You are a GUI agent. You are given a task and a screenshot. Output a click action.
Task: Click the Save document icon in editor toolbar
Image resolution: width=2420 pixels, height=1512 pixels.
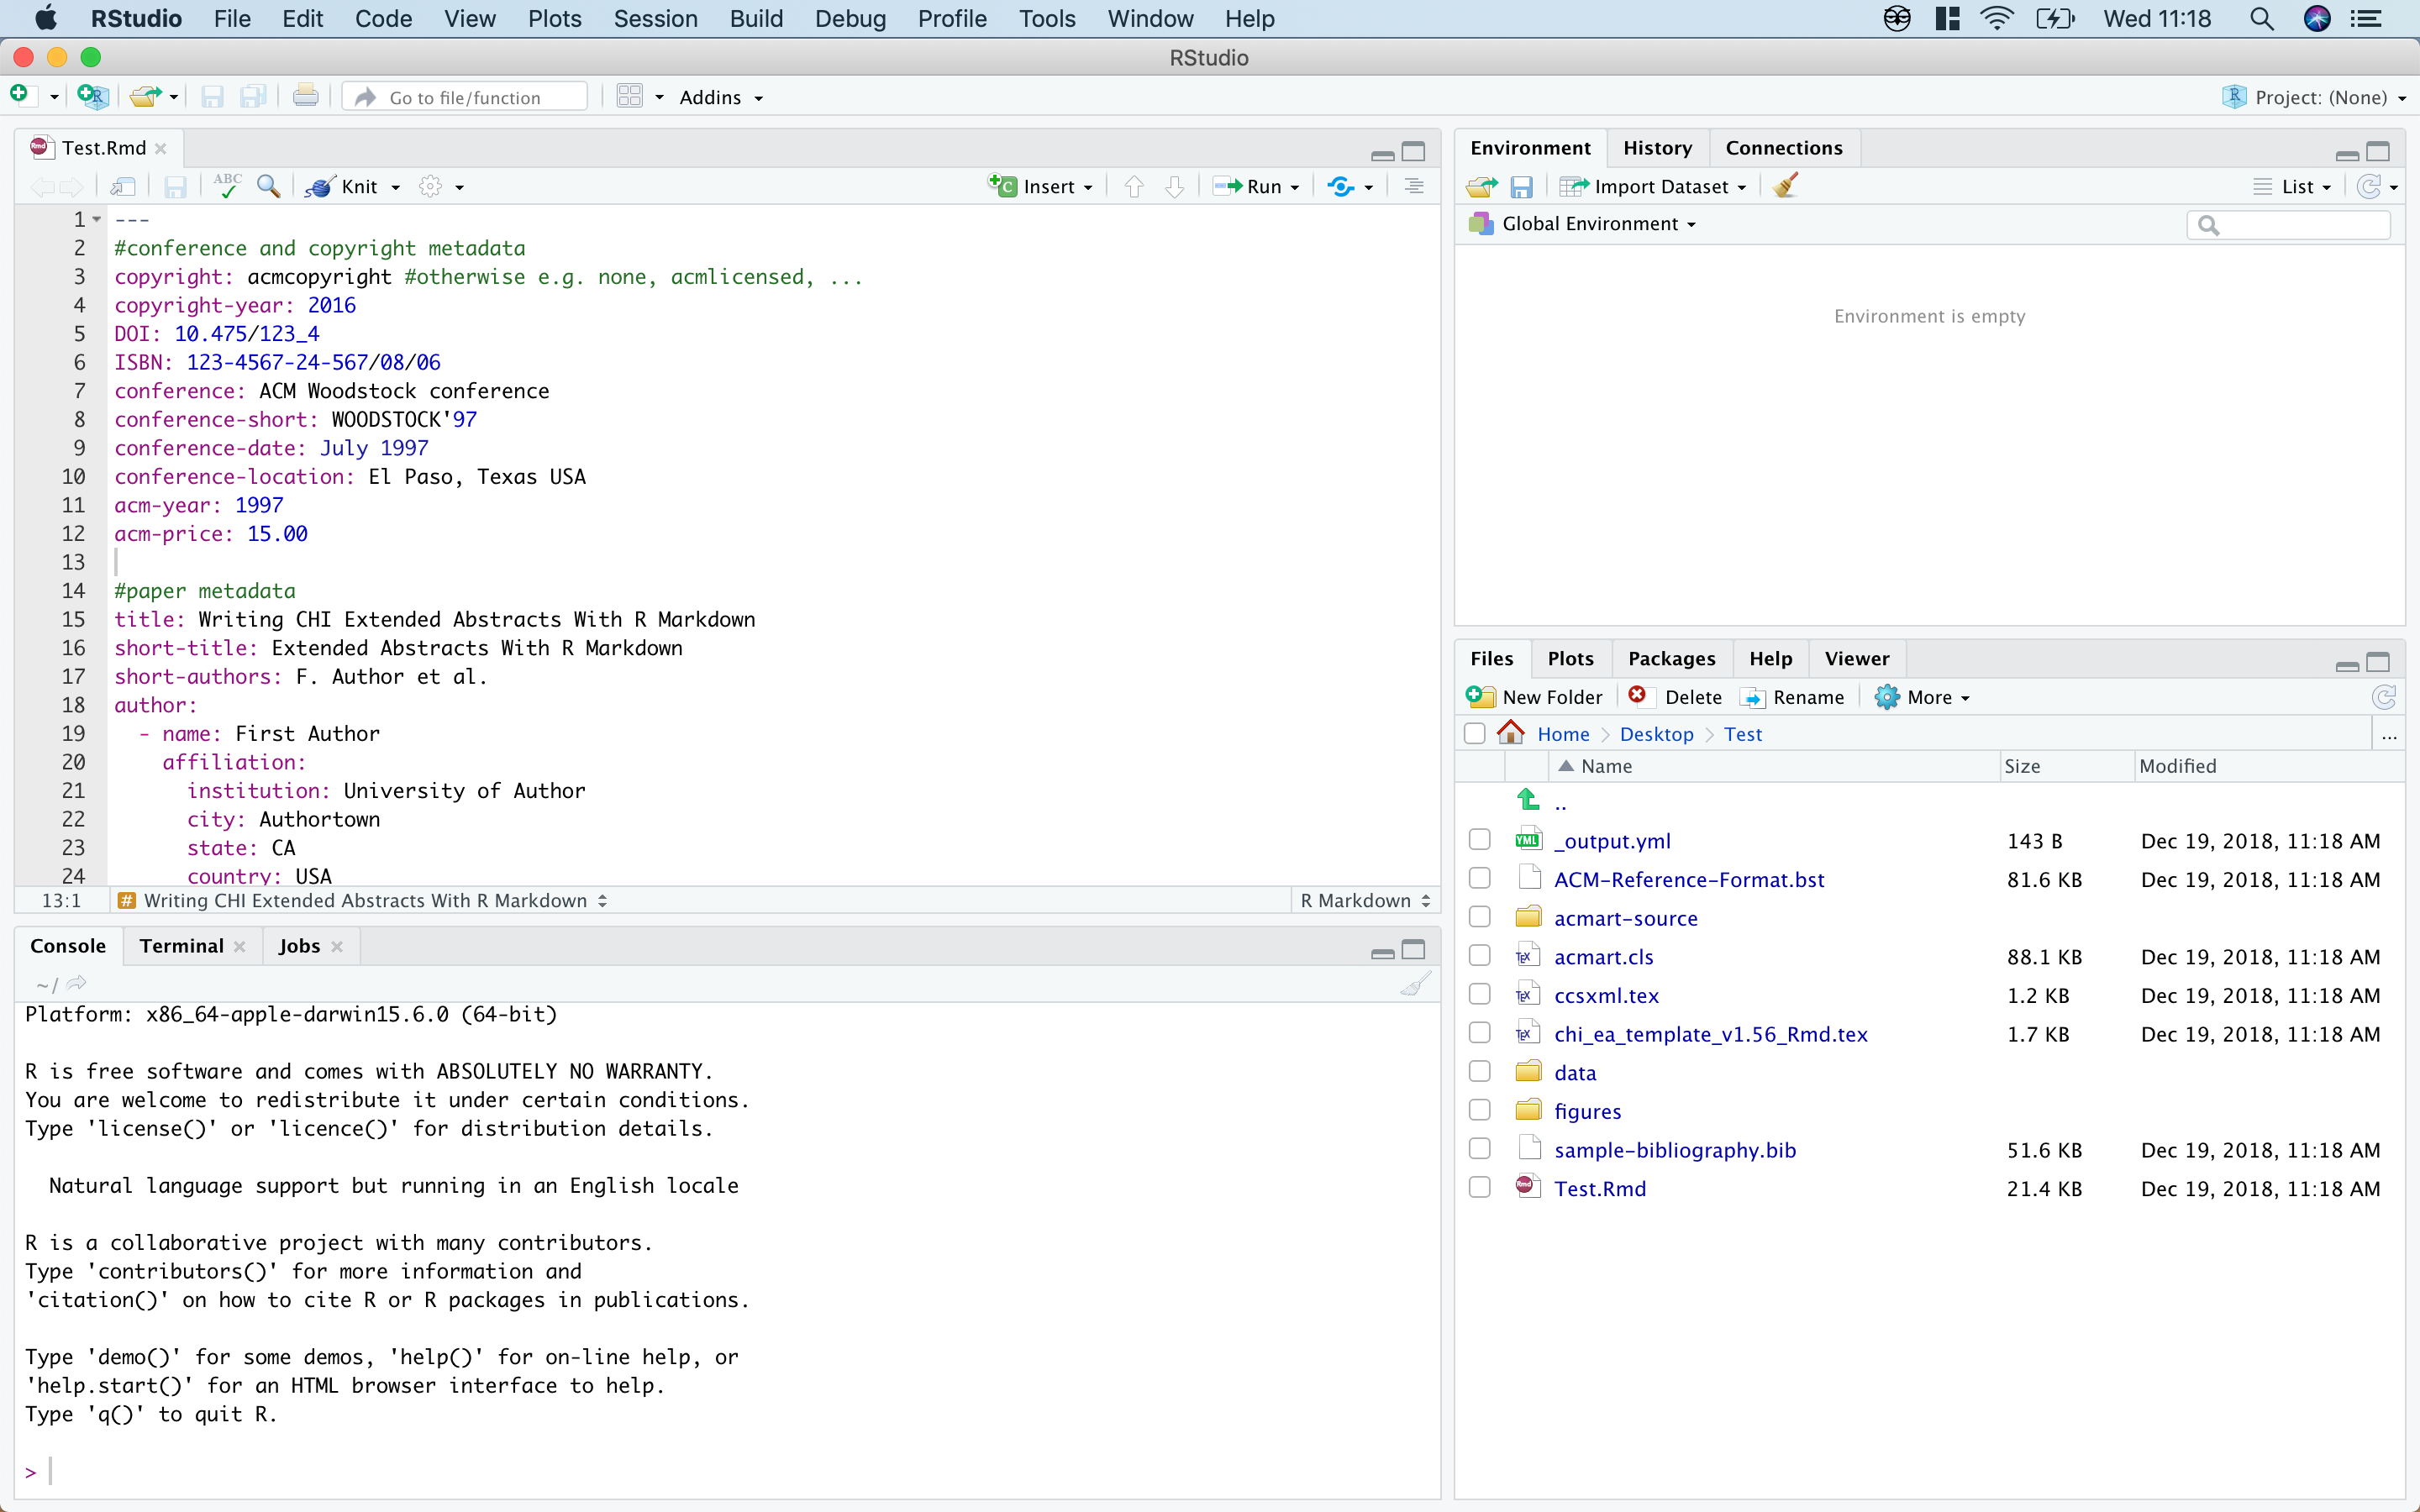[176, 186]
